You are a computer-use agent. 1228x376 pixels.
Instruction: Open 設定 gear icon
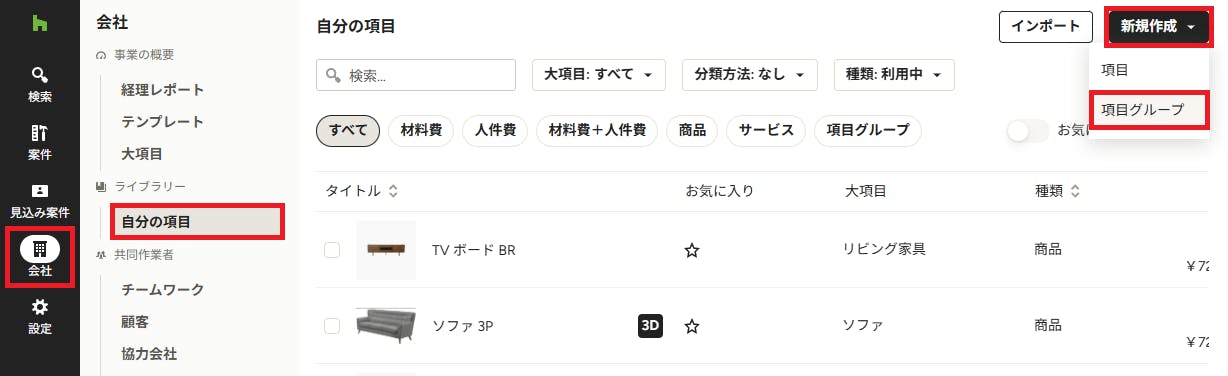coord(40,316)
